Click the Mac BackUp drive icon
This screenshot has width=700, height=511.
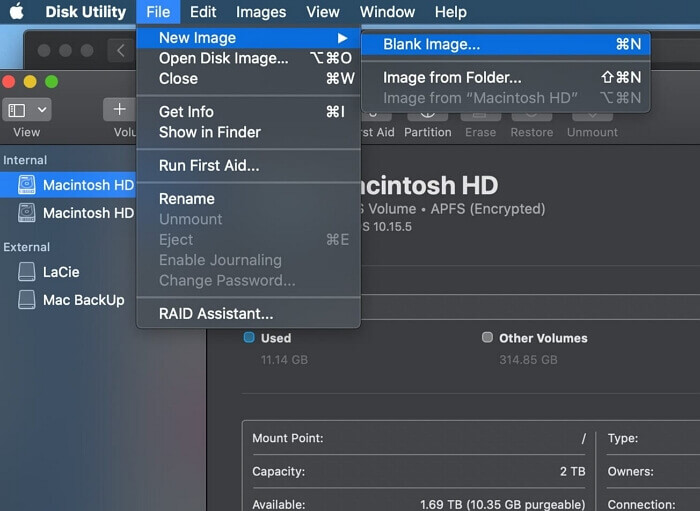[x=27, y=300]
